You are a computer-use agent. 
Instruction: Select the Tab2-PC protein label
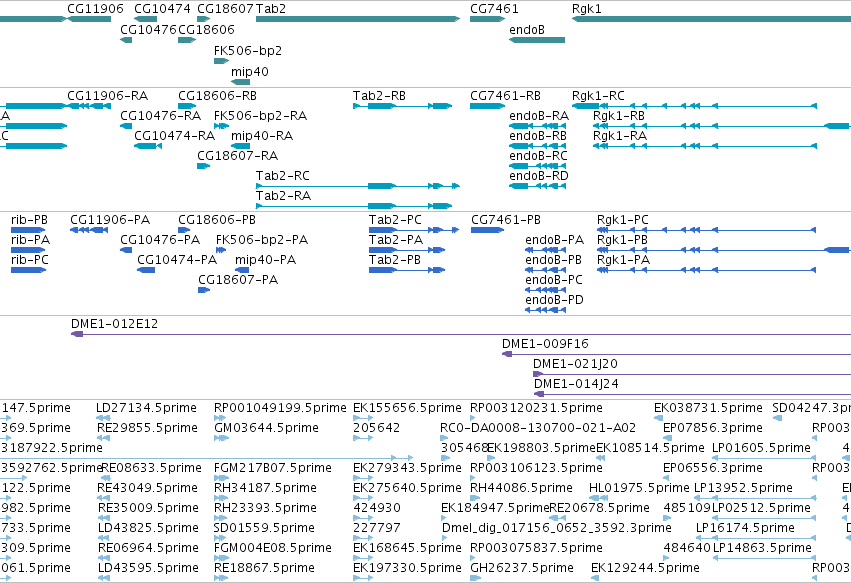pyautogui.click(x=395, y=220)
